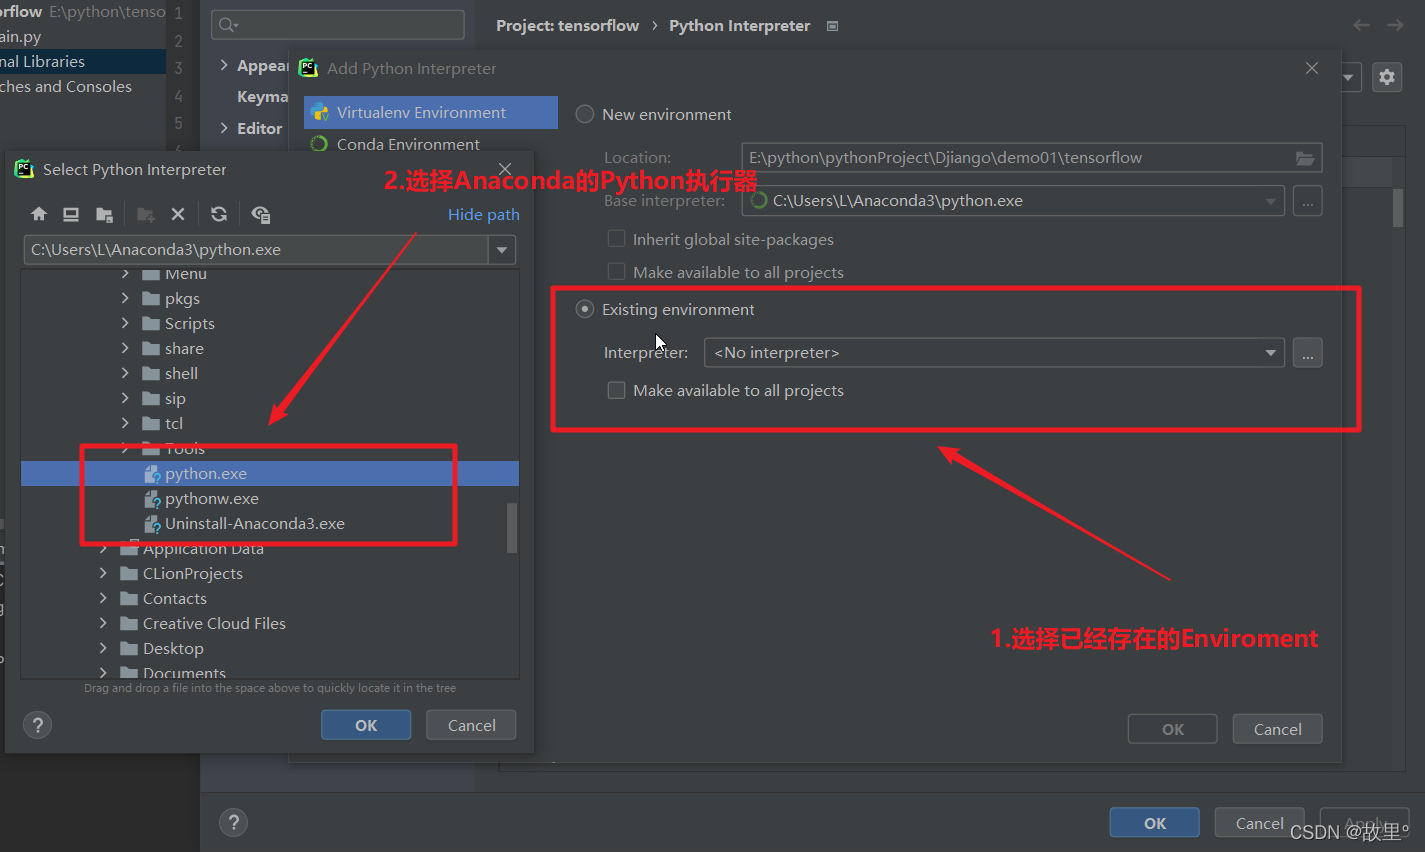Screen dimensions: 1425x852
Task: Navigate back with the left arrow in Settings
Action: point(1361,25)
